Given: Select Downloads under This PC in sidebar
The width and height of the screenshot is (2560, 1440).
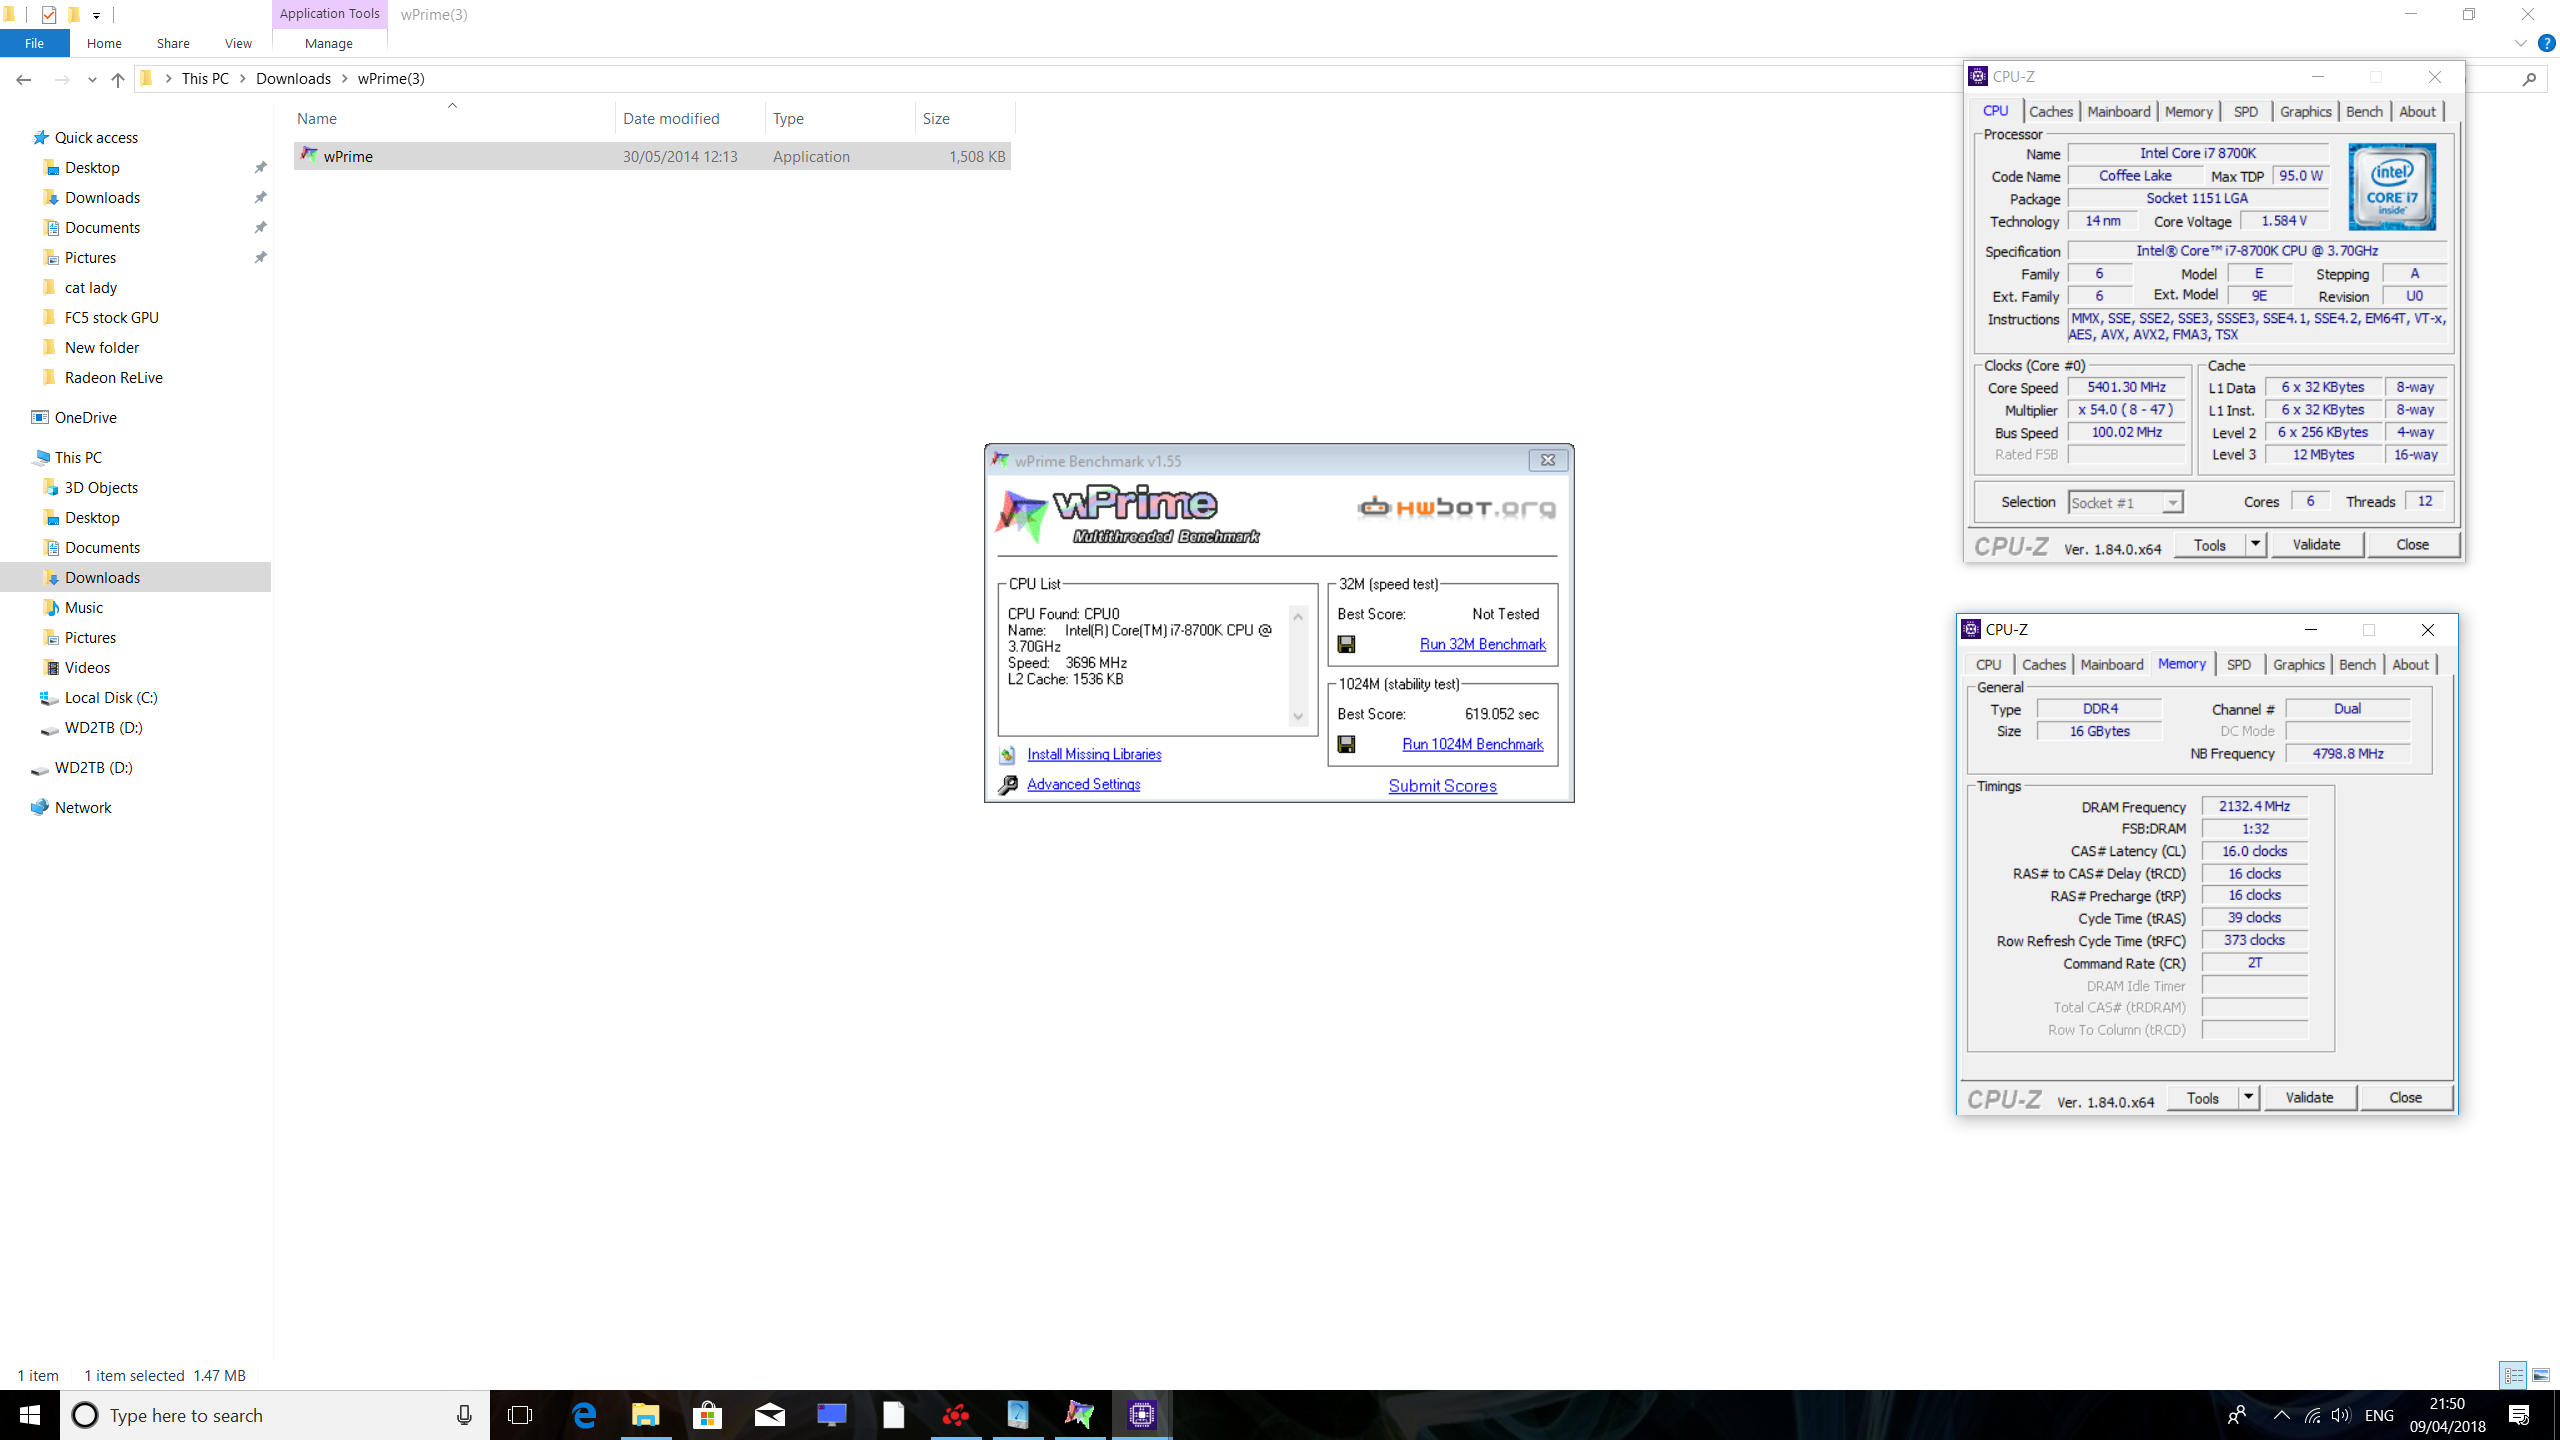Looking at the screenshot, I should [102, 578].
